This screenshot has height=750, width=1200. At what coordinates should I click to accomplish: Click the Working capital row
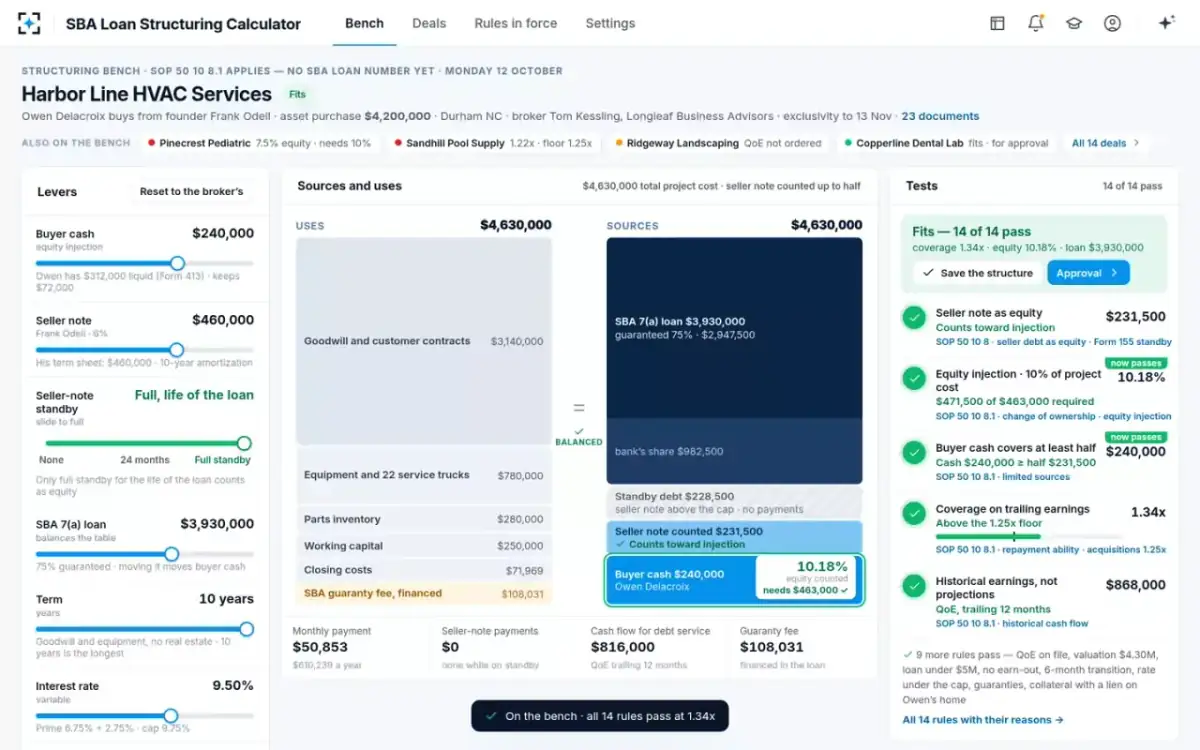click(423, 546)
